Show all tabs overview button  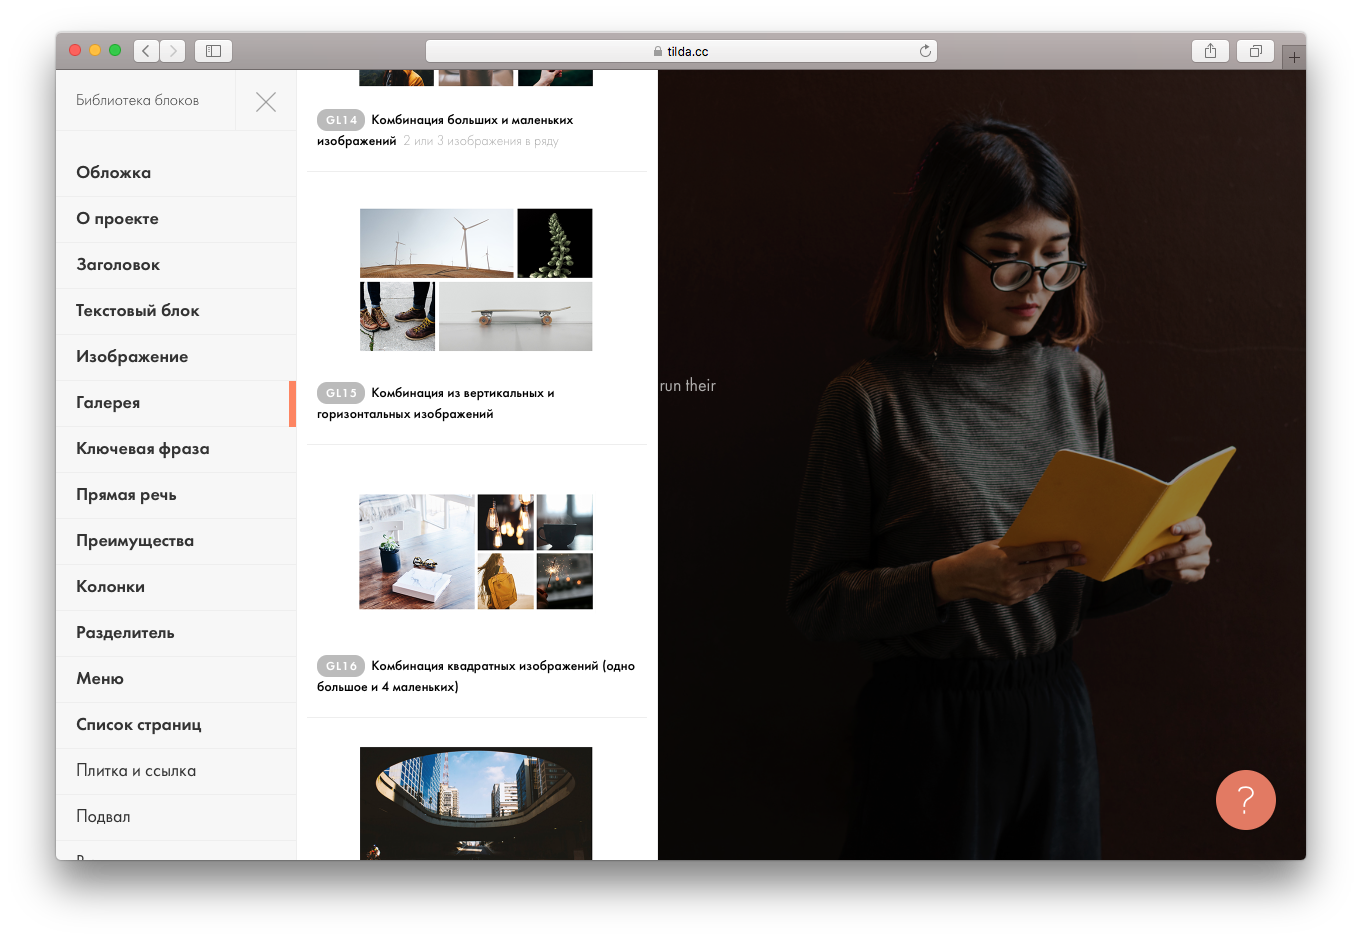click(x=1255, y=51)
